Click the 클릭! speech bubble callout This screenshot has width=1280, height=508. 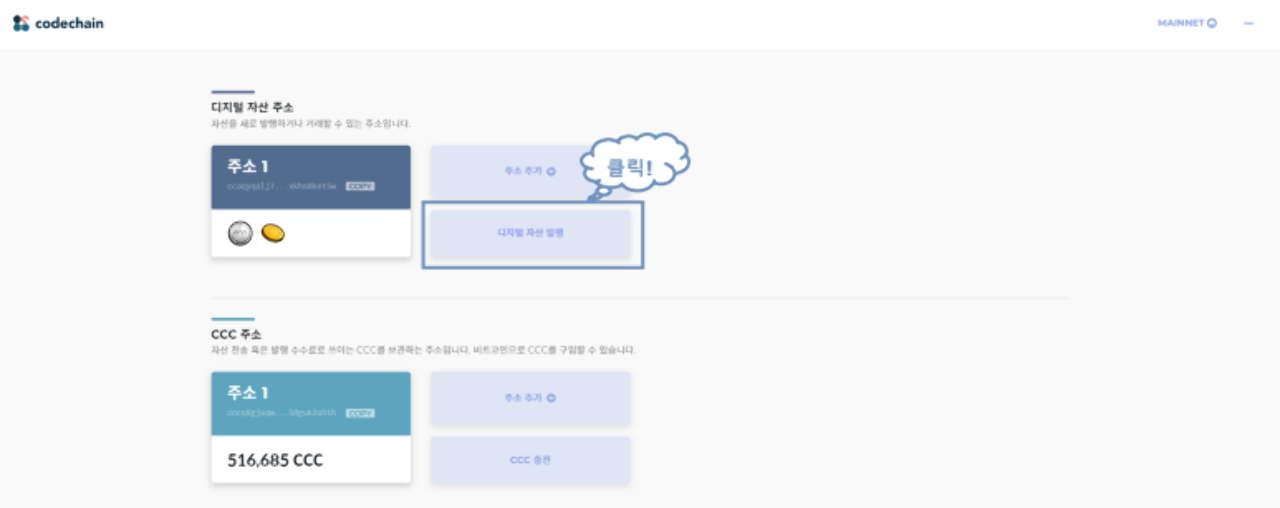coord(631,166)
